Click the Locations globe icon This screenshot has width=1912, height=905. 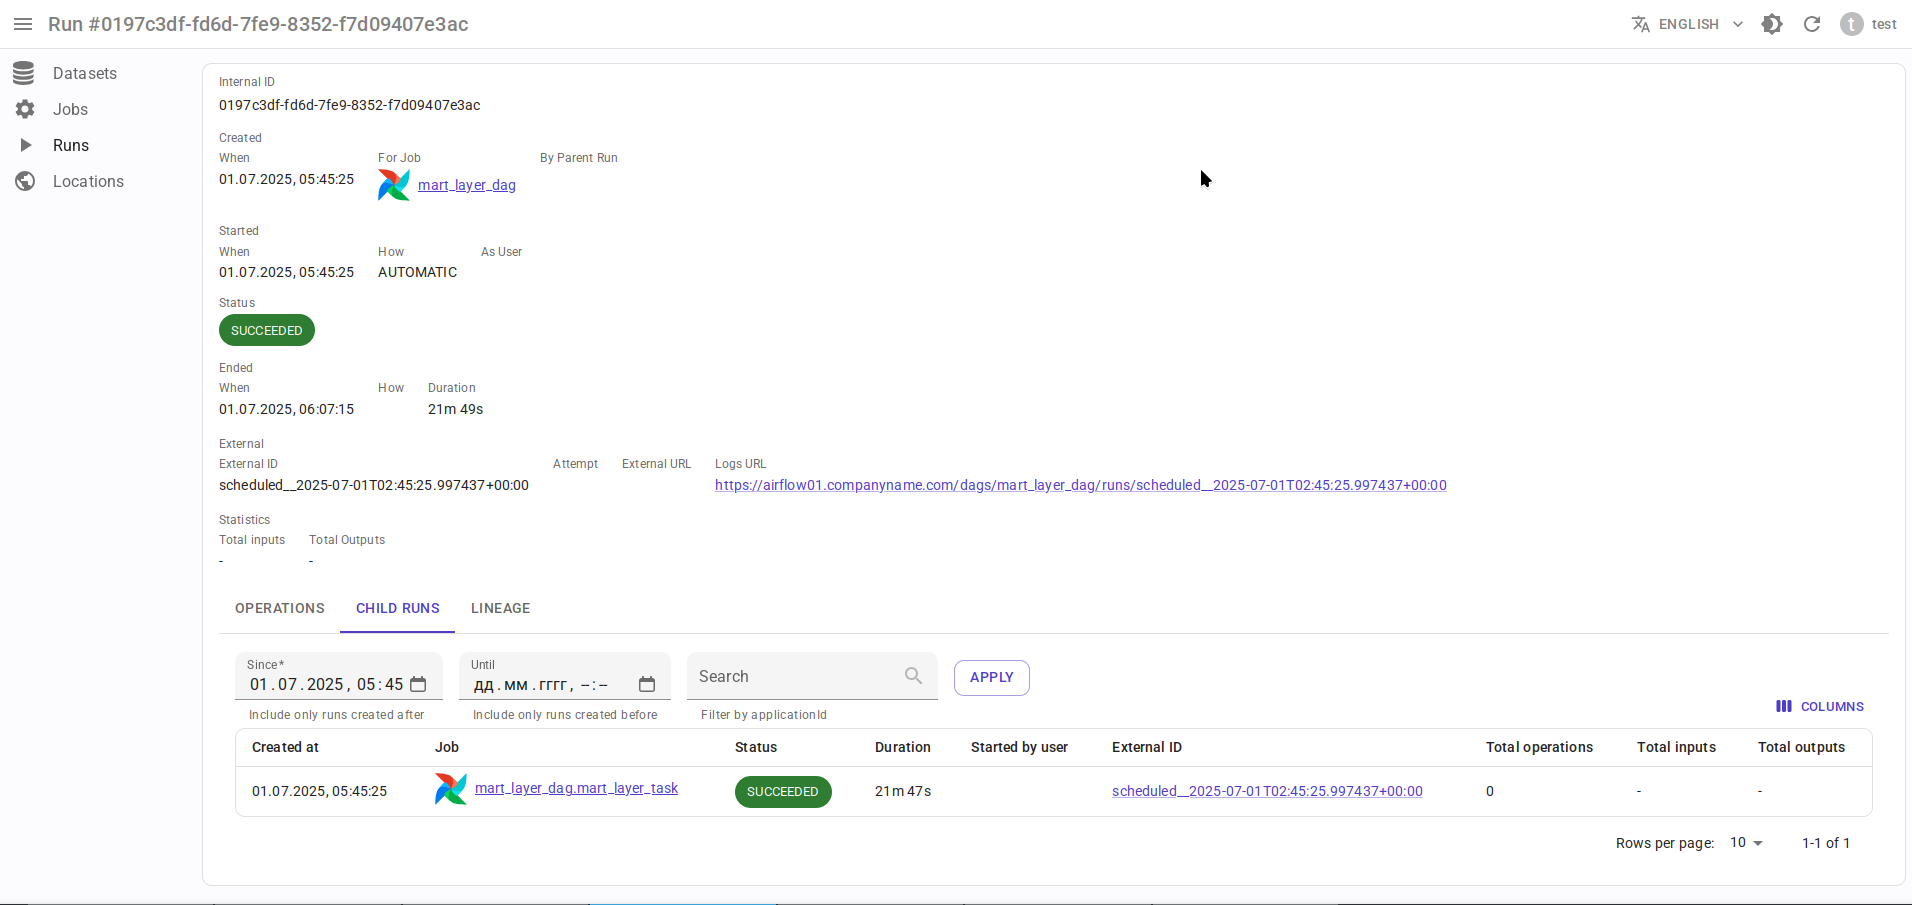25,181
